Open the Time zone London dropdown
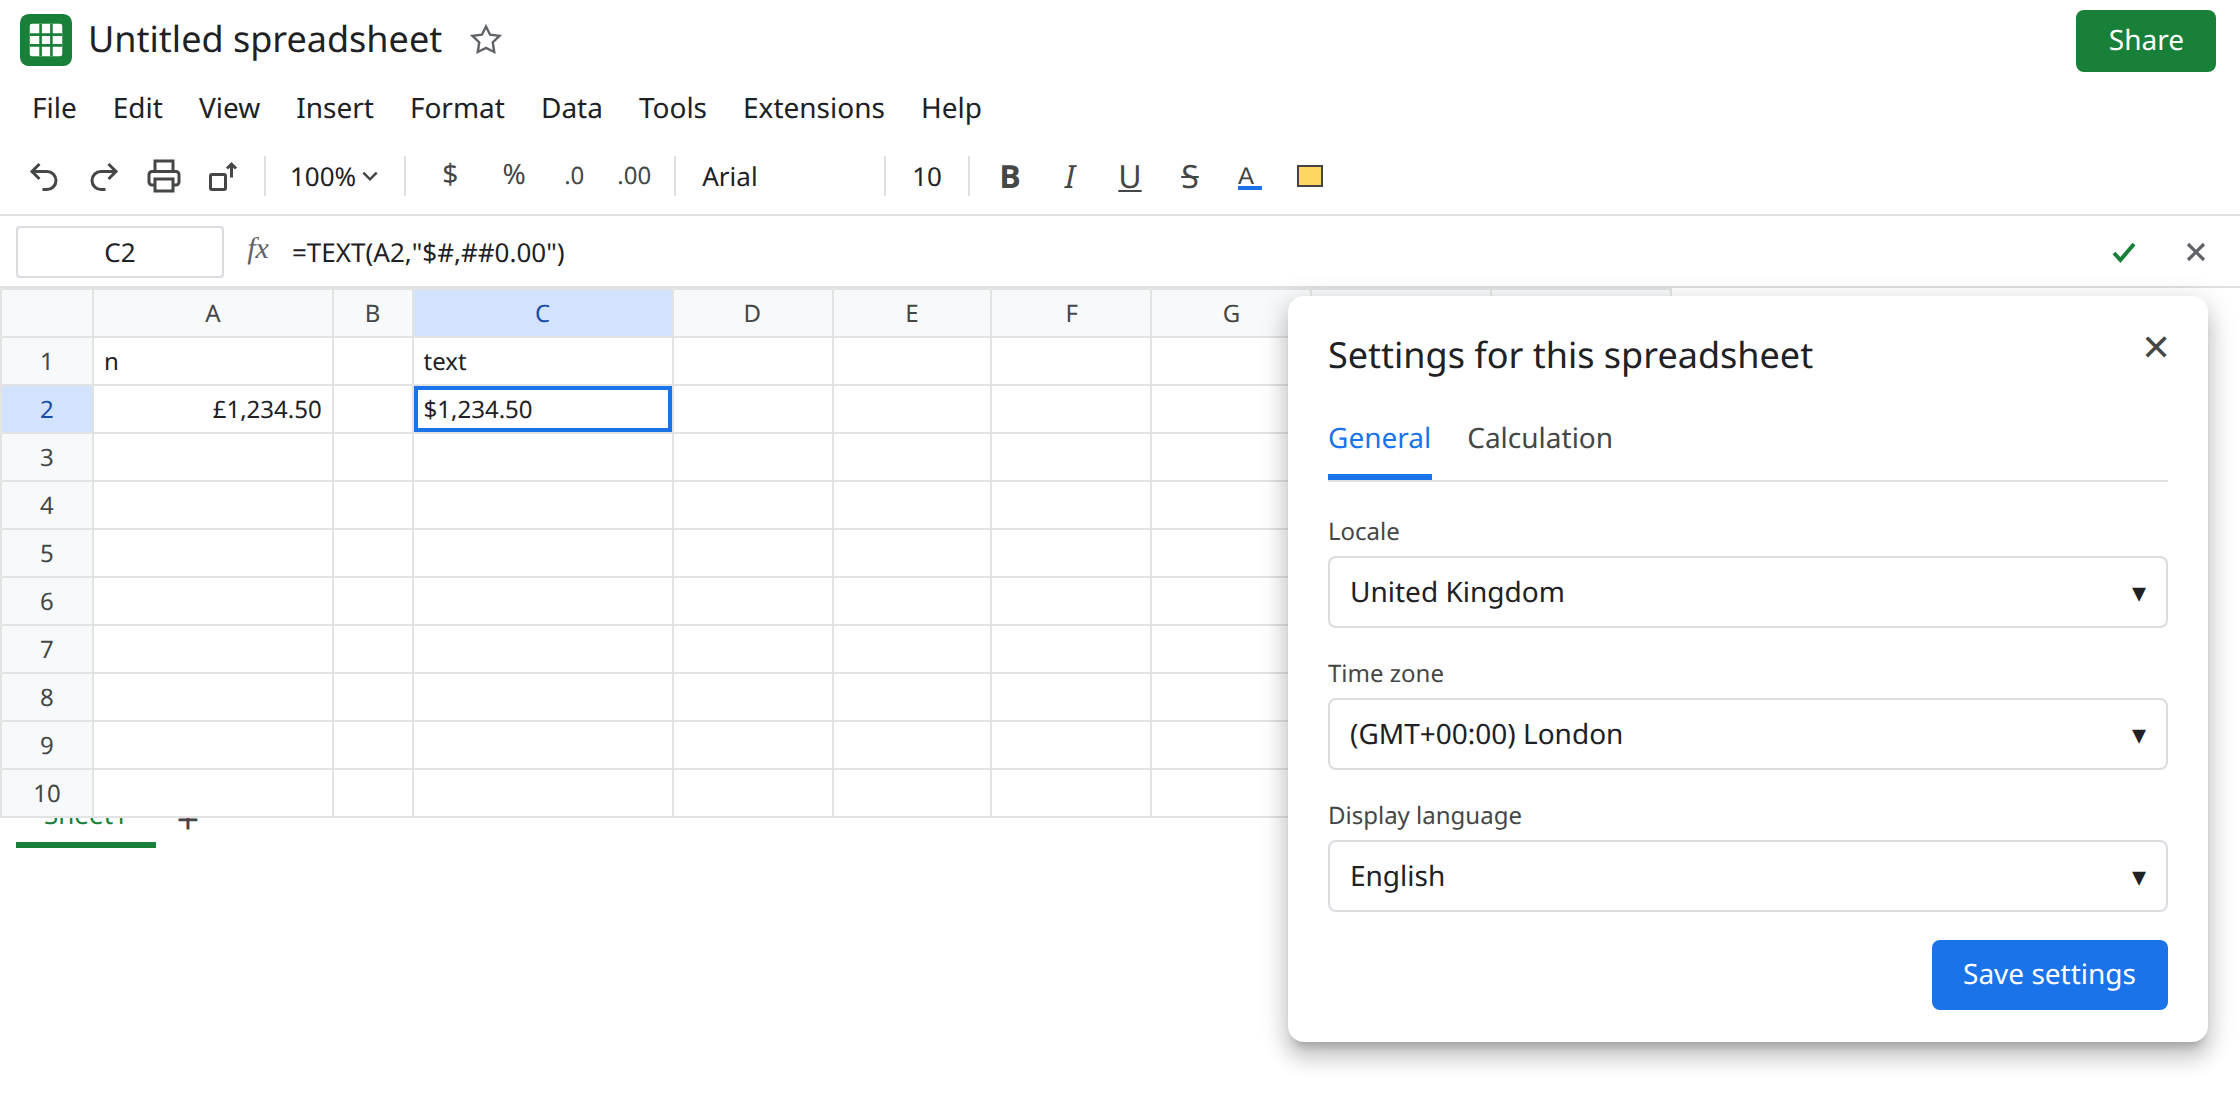 1747,734
